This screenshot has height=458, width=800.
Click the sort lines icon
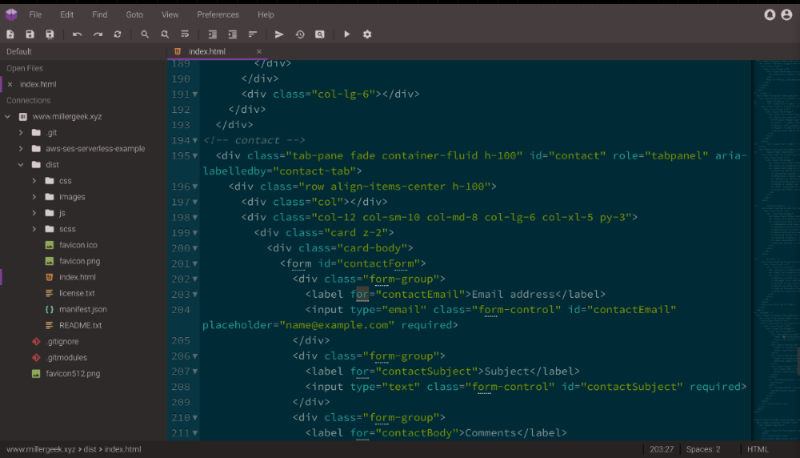pyautogui.click(x=253, y=34)
